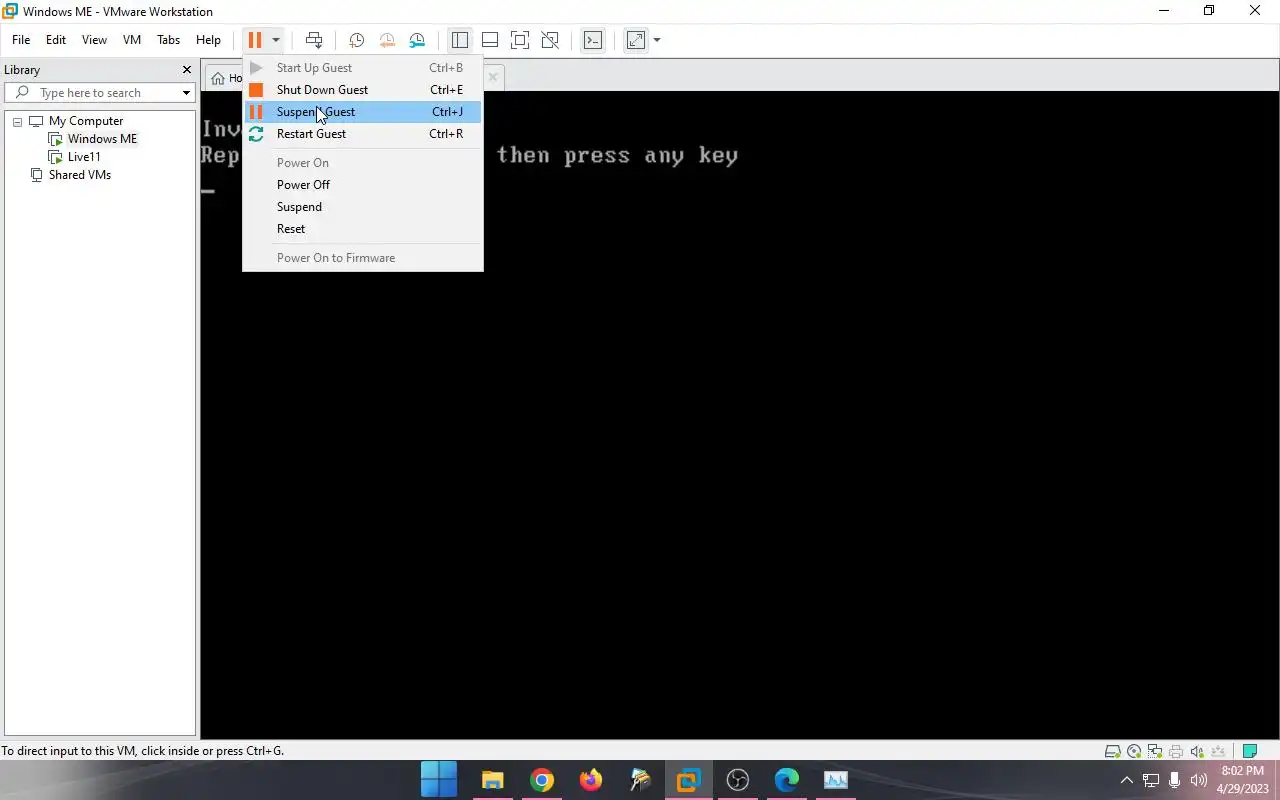This screenshot has width=1280, height=800.
Task: Select Live11 virtual machine in library
Action: [x=84, y=157]
